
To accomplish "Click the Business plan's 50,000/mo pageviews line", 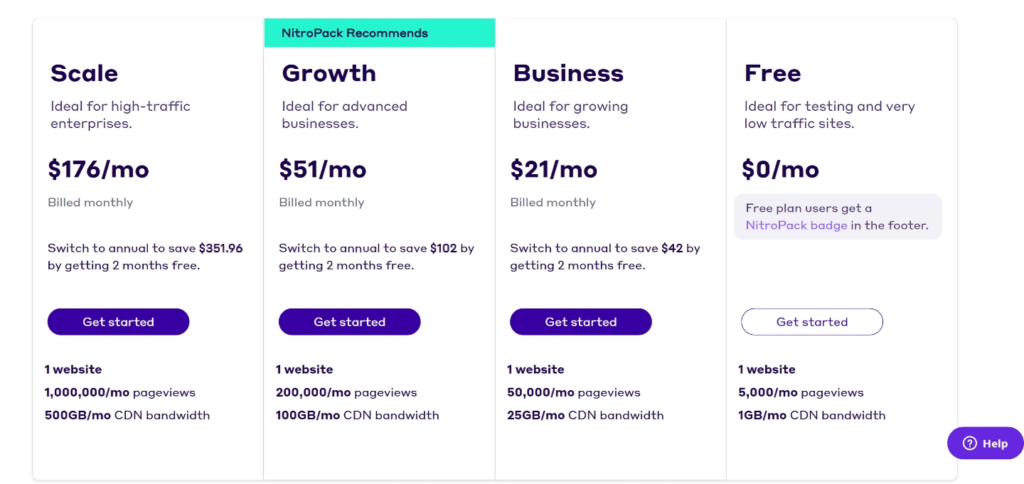I will point(573,392).
